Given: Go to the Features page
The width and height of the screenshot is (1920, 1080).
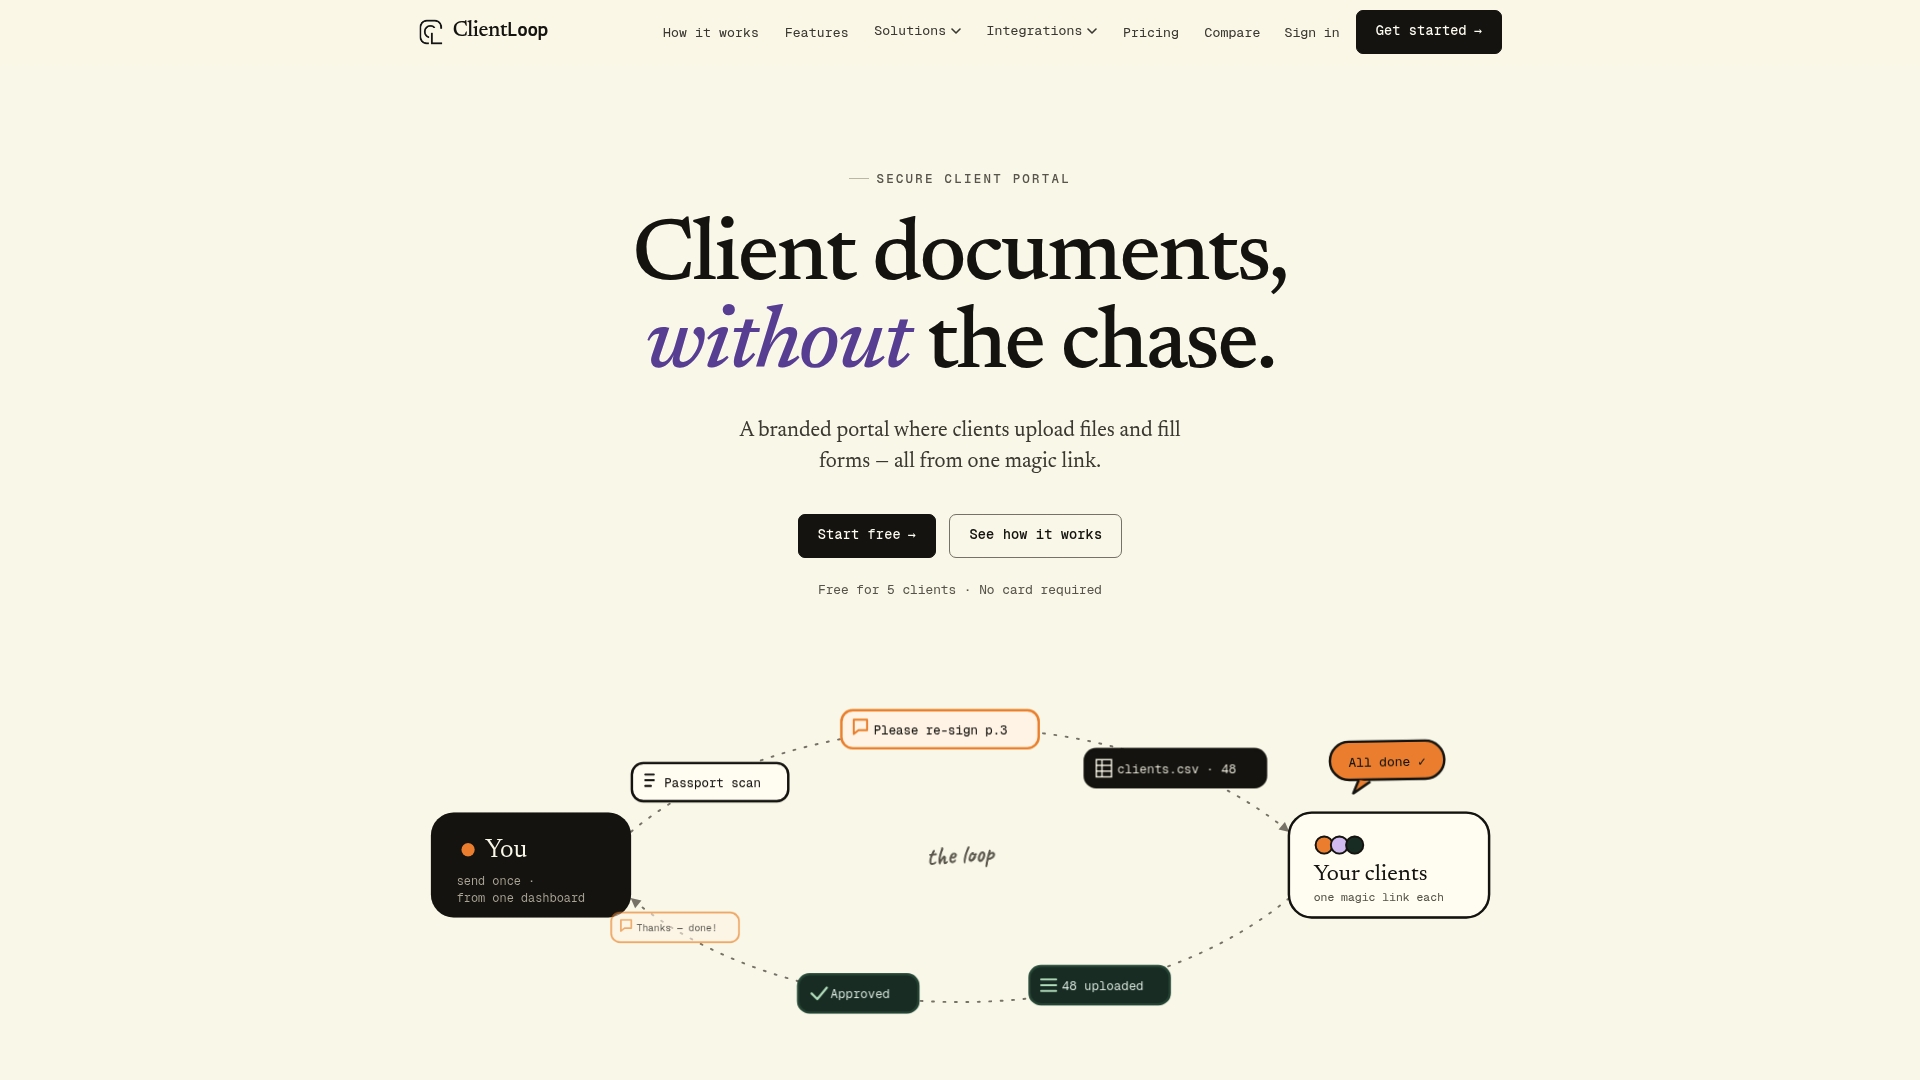Looking at the screenshot, I should 816,33.
